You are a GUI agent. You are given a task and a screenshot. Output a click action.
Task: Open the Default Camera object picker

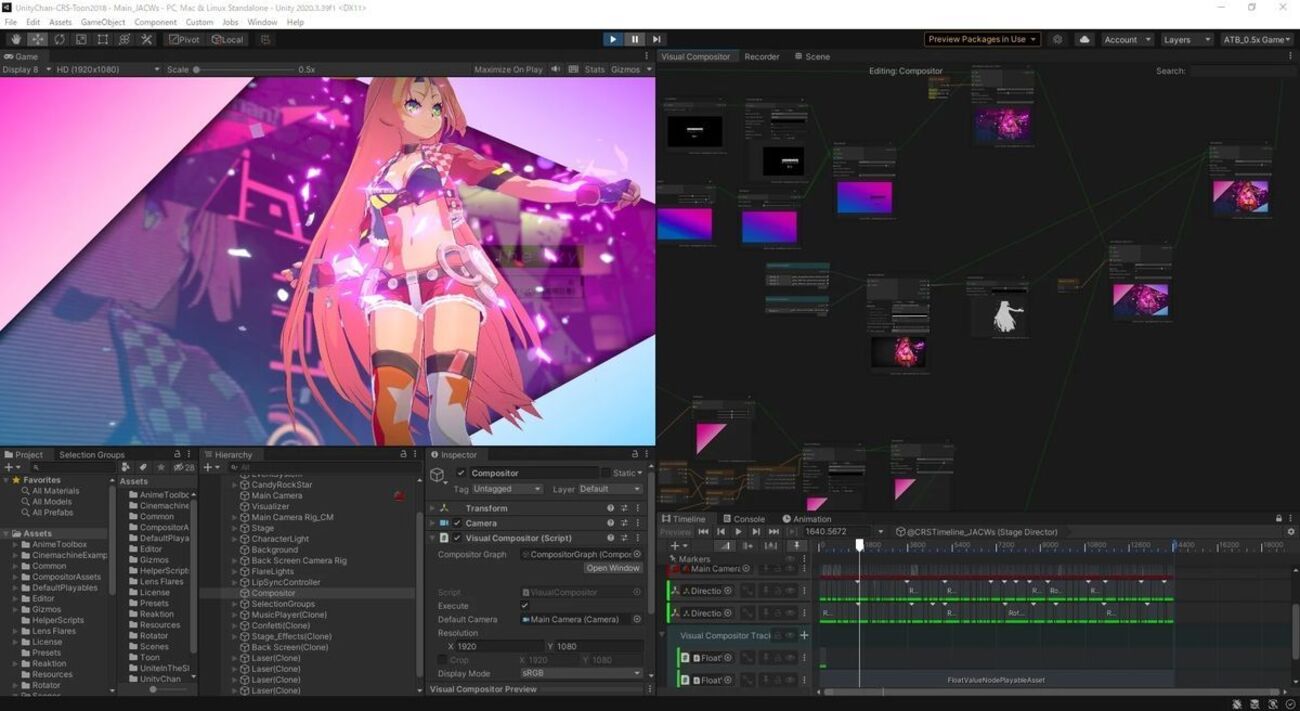coord(637,619)
